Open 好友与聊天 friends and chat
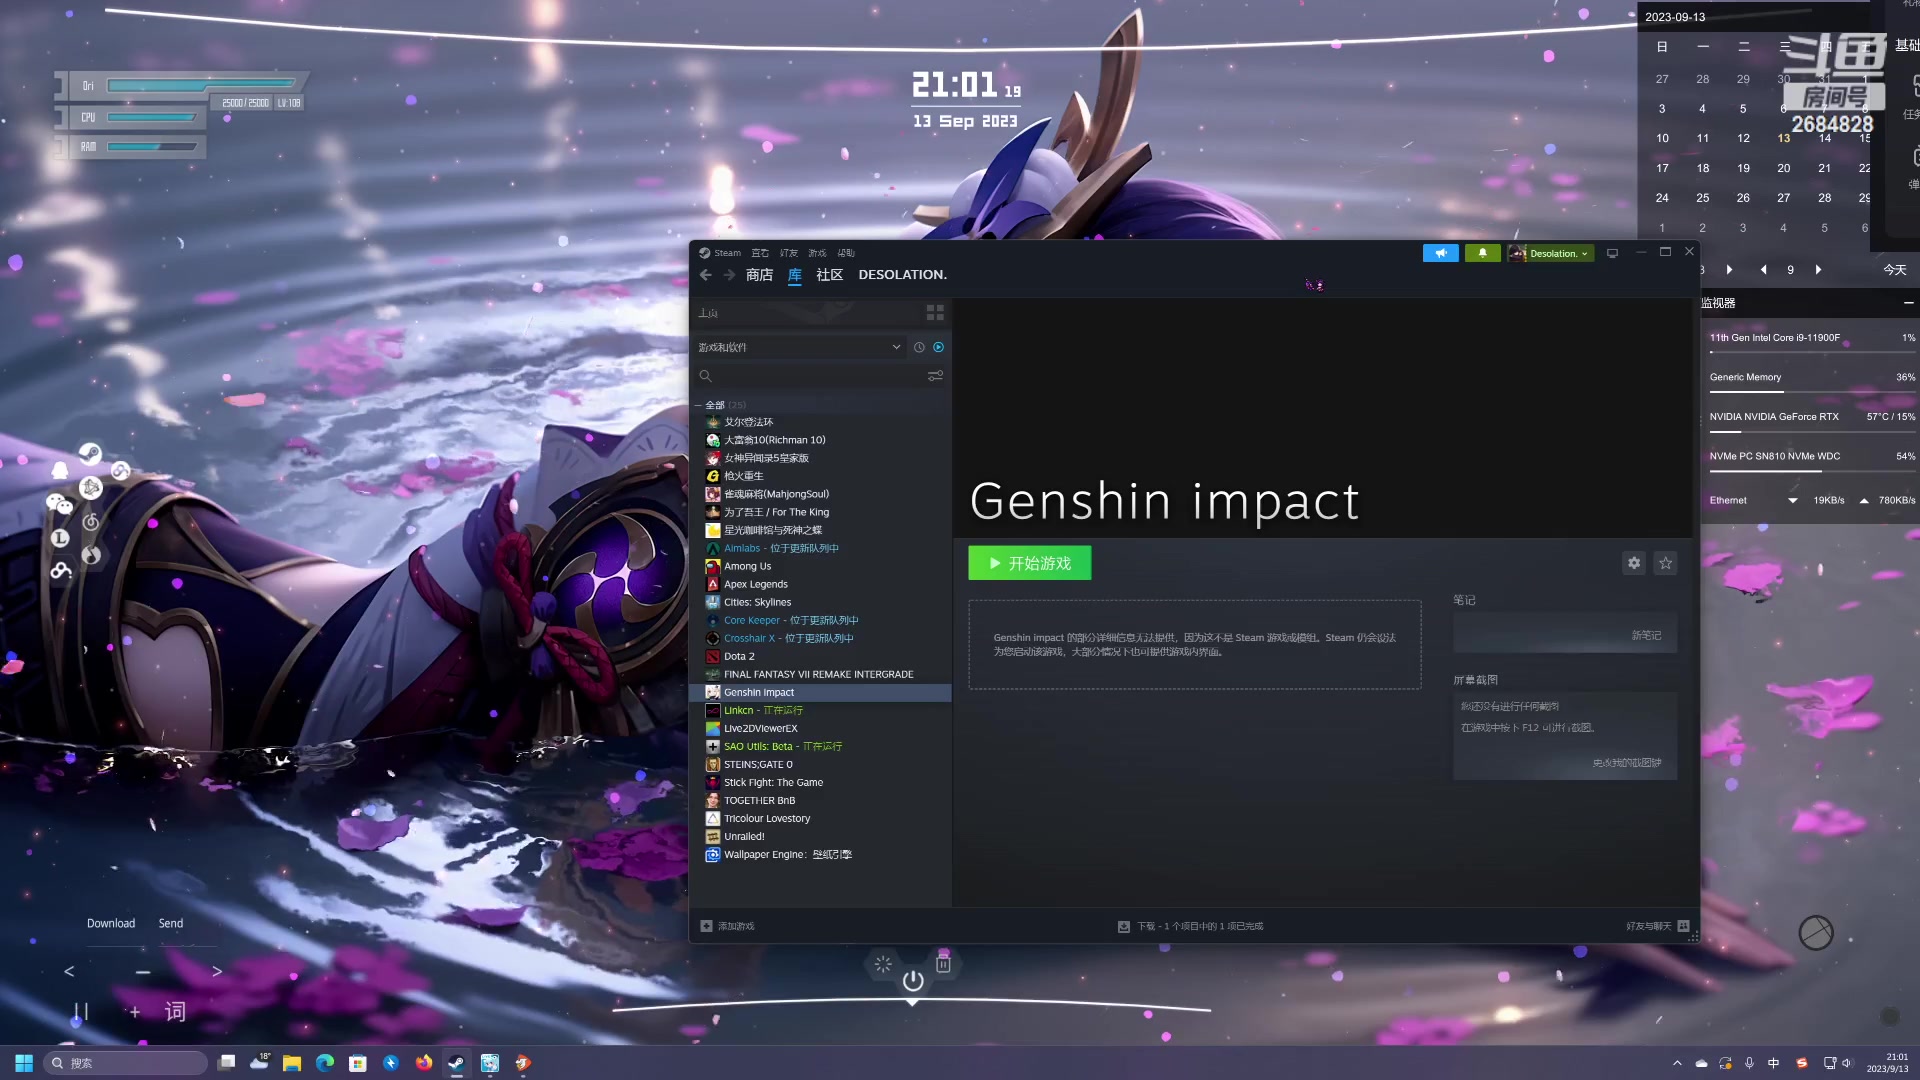The image size is (1920, 1080). point(1658,926)
